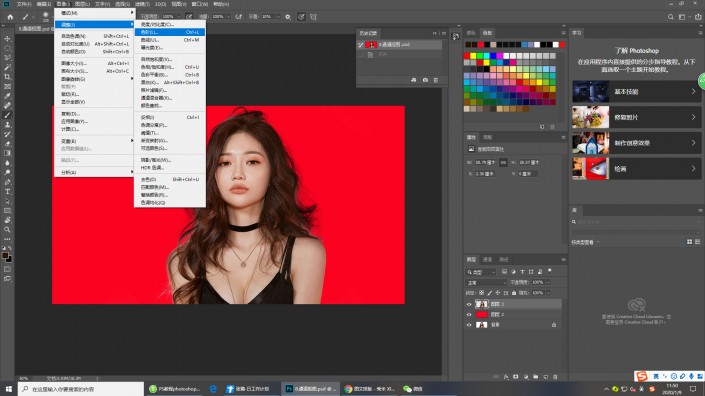705x396 pixels.
Task: Click add layer style fx icon
Action: tap(506, 377)
